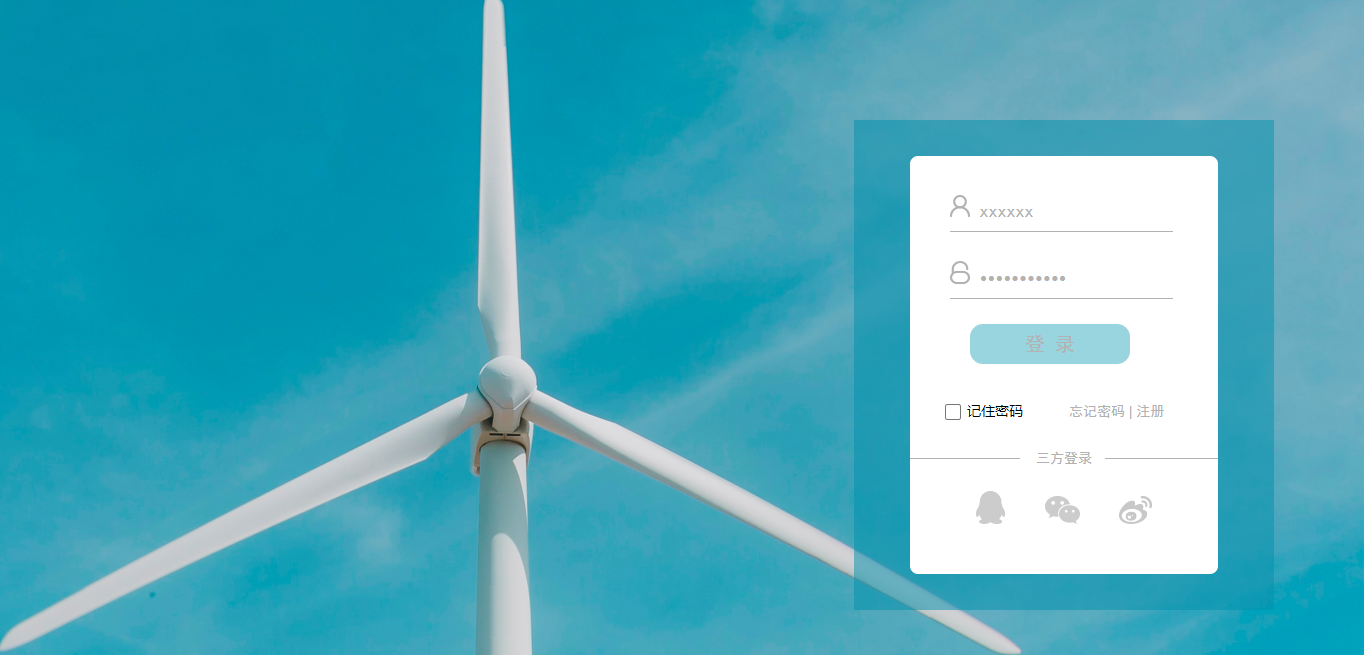Go to the 注册 link
Image resolution: width=1364 pixels, height=655 pixels.
point(1150,412)
